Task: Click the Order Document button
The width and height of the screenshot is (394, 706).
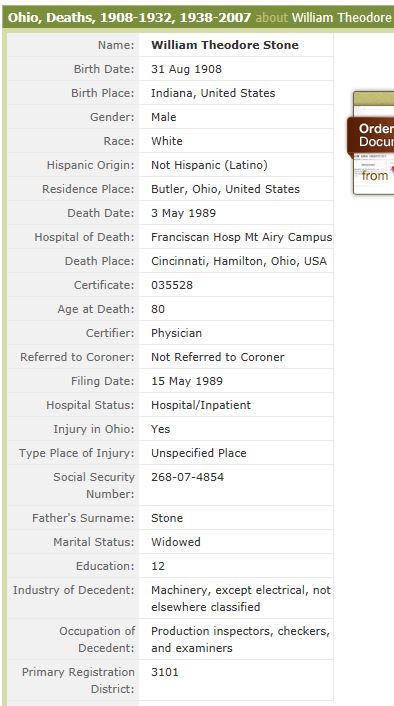Action: [371, 135]
